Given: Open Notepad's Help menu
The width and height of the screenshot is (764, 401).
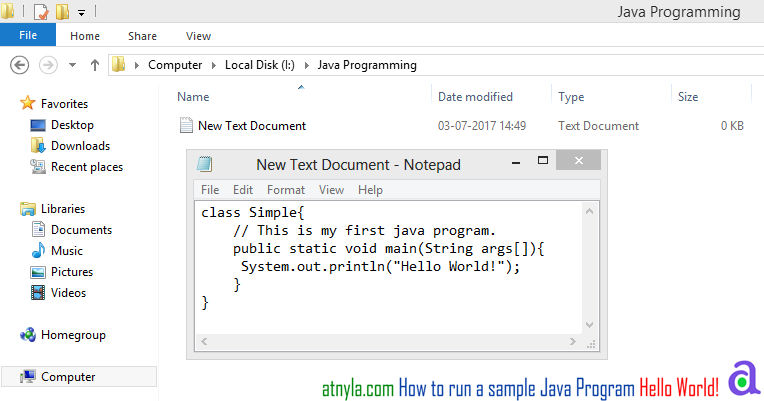Looking at the screenshot, I should point(370,190).
